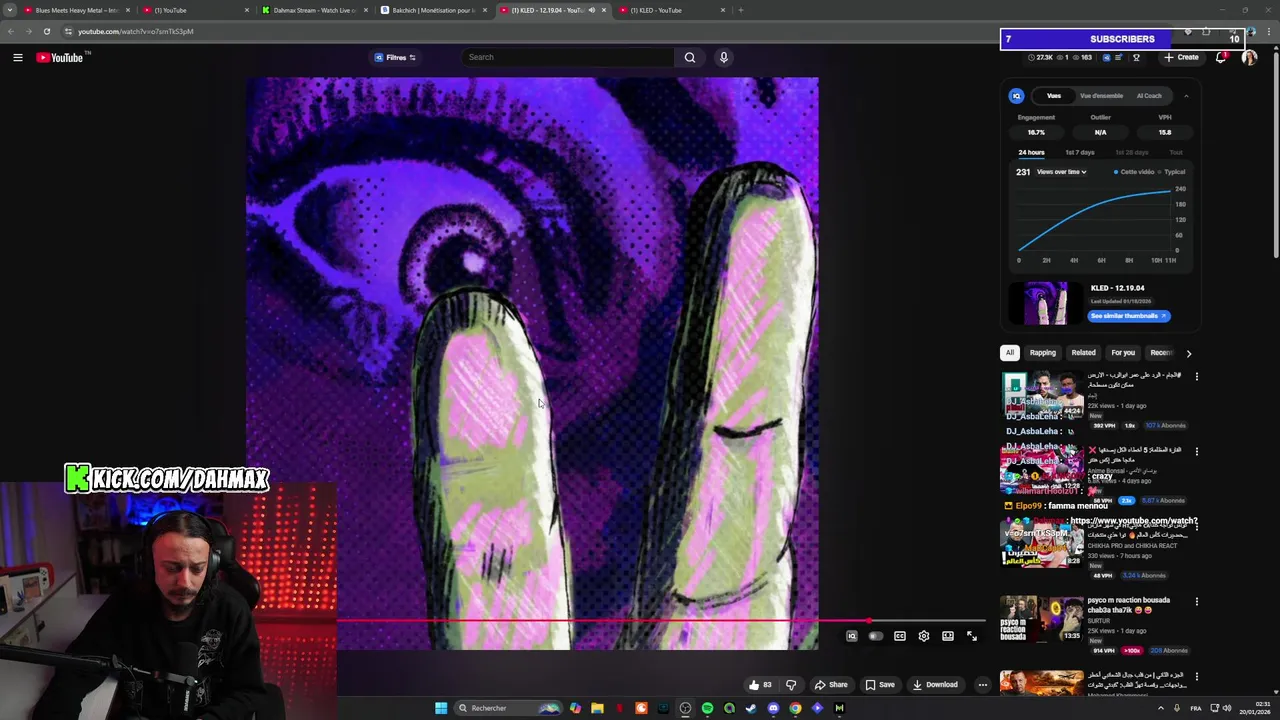Viewport: 1280px width, 720px height.
Task: Open YouTube notifications bell
Action: tap(1221, 57)
